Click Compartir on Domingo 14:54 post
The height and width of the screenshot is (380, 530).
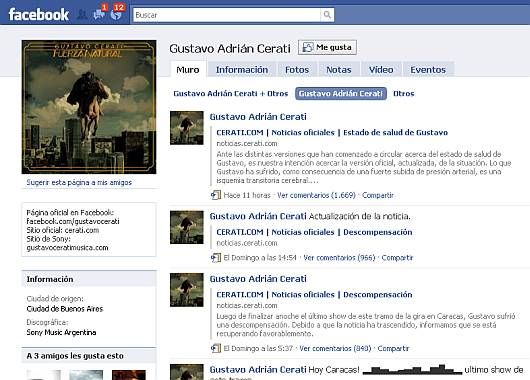[x=397, y=258]
